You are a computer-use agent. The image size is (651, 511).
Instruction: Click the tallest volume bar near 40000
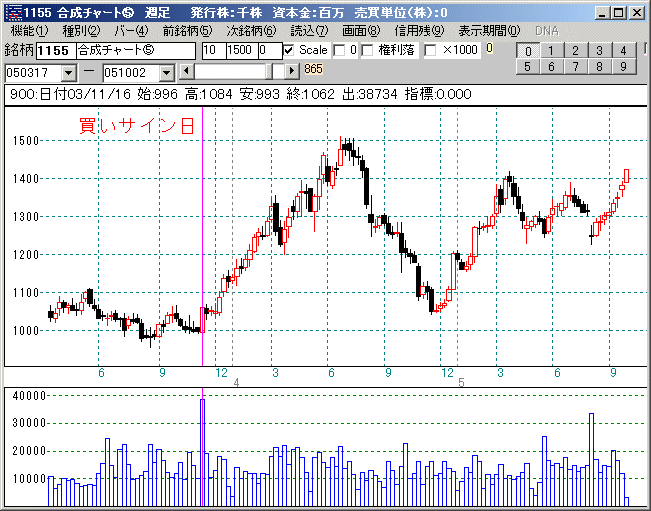(x=203, y=452)
